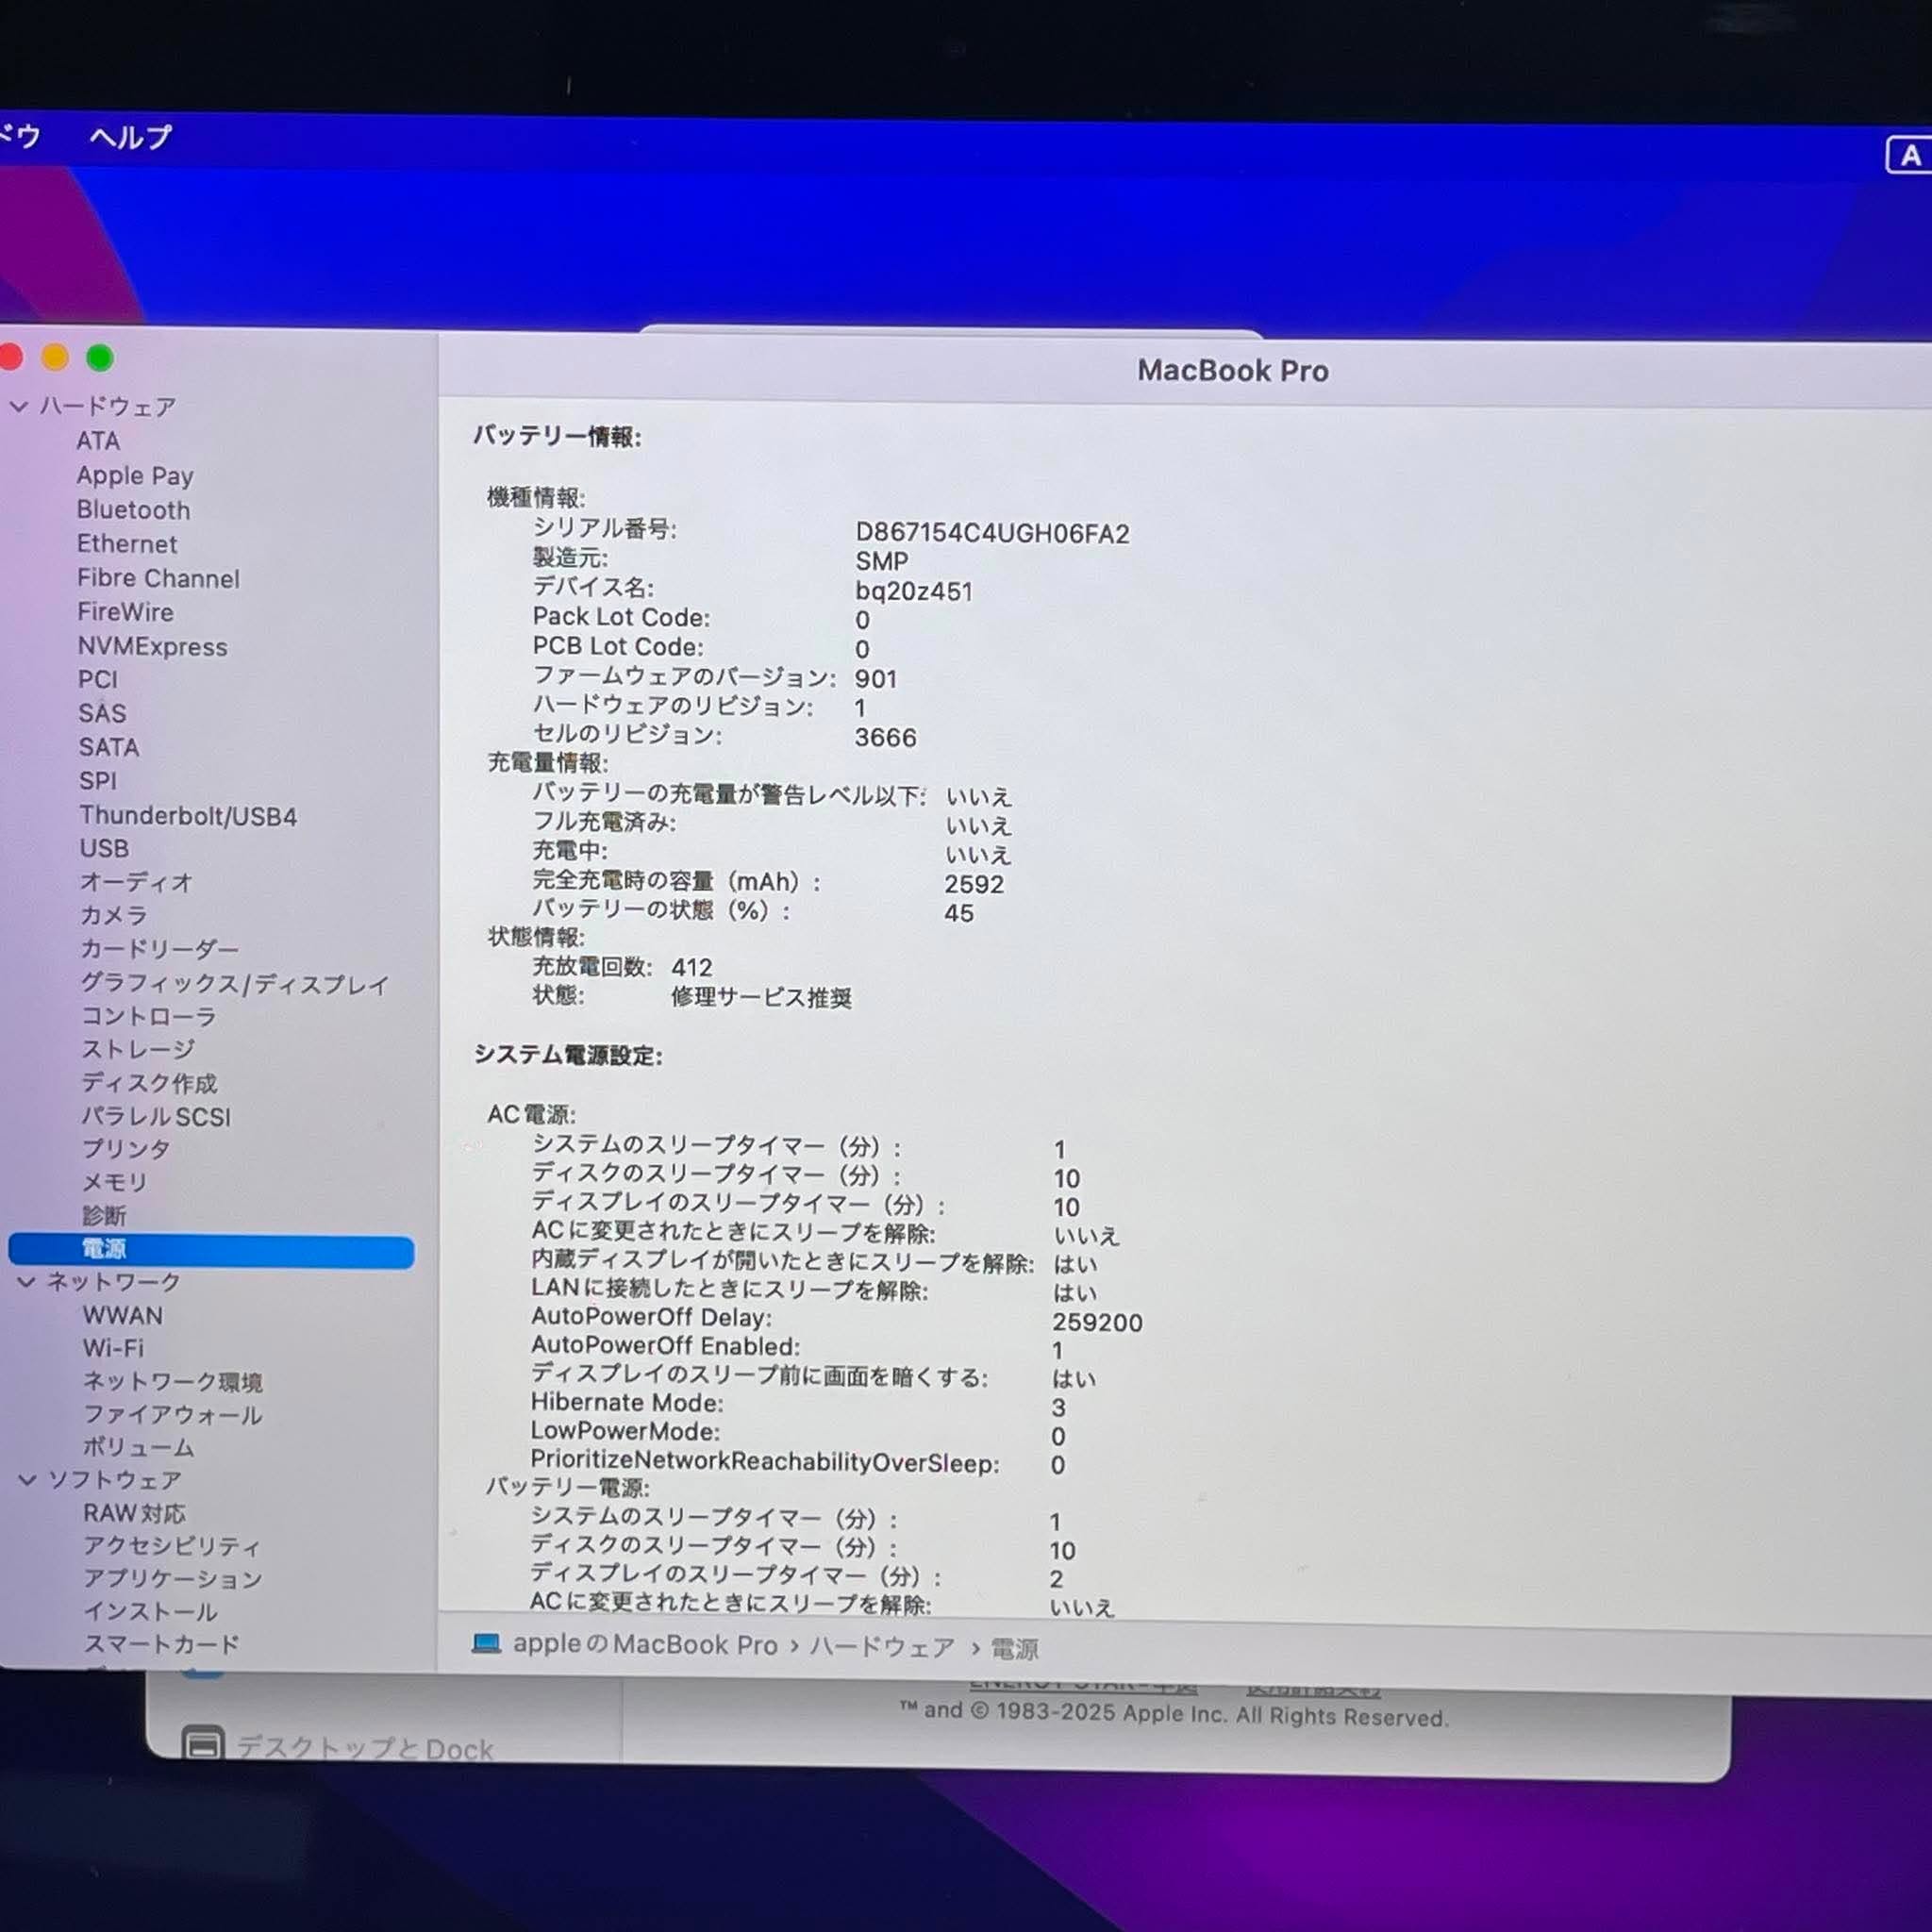The image size is (1932, 1932).
Task: Click the firmware version value 901
Action: pyautogui.click(x=876, y=679)
